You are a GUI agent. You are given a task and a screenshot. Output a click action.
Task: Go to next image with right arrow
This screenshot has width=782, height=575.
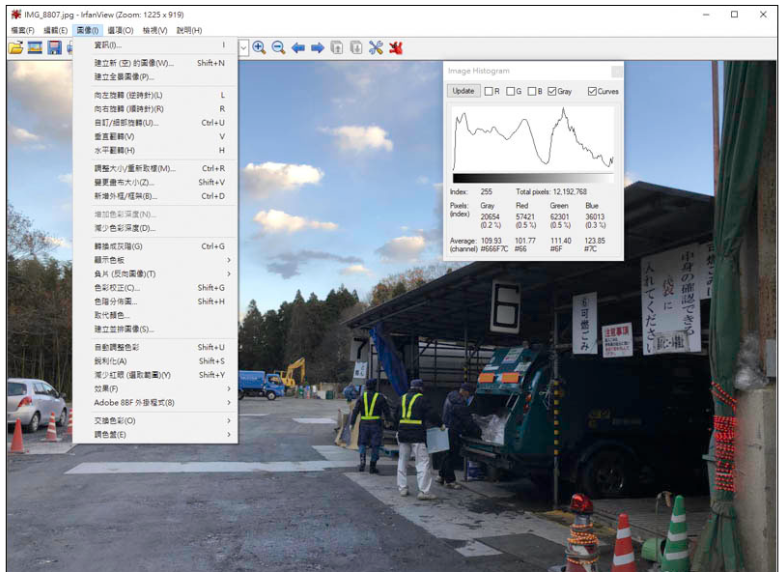(317, 47)
